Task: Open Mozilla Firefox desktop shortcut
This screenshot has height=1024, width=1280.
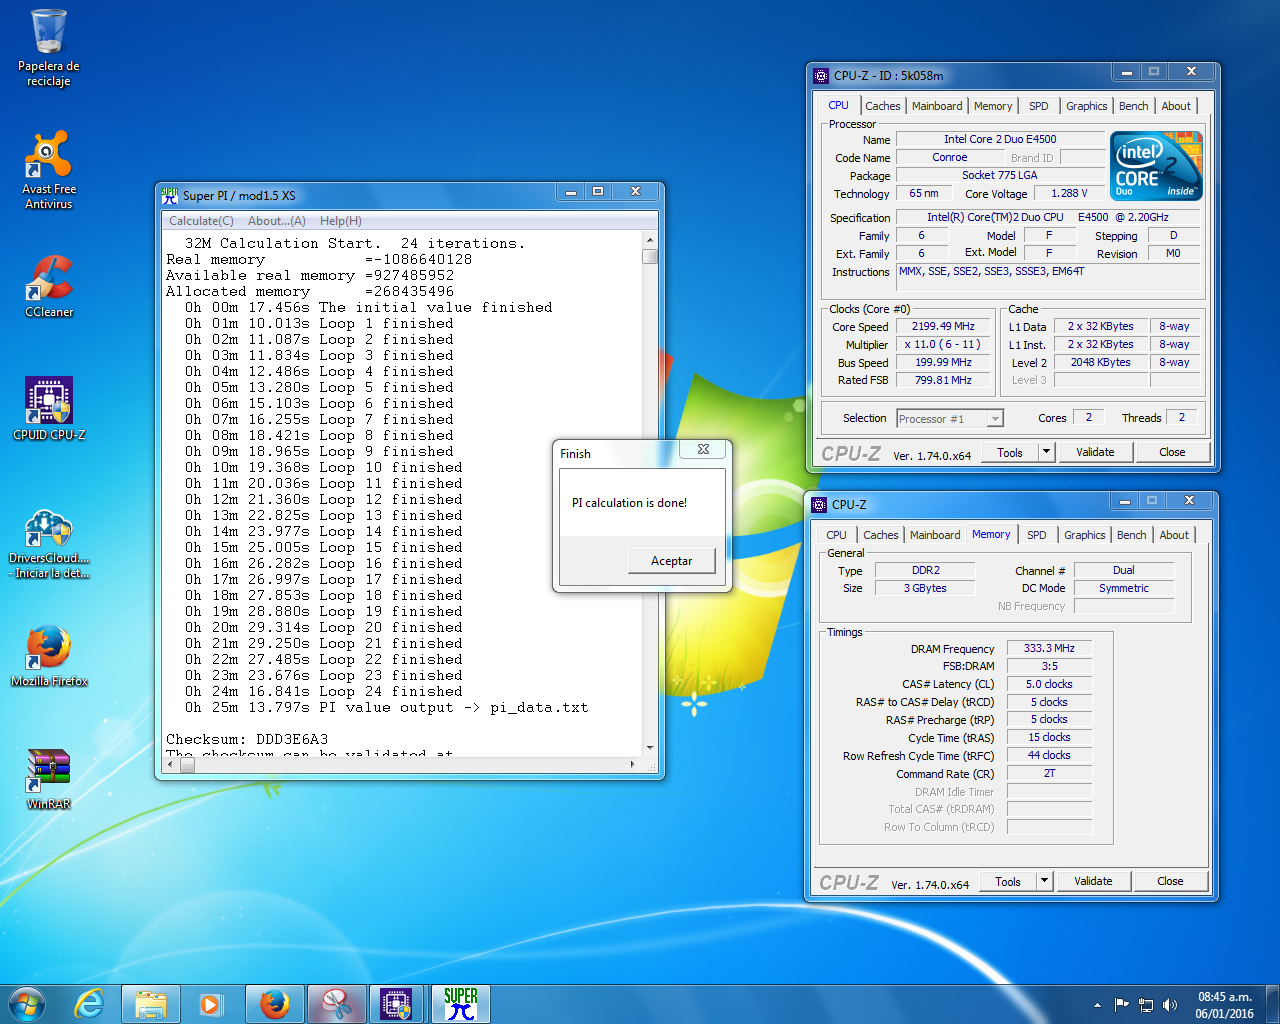Action: tap(48, 657)
